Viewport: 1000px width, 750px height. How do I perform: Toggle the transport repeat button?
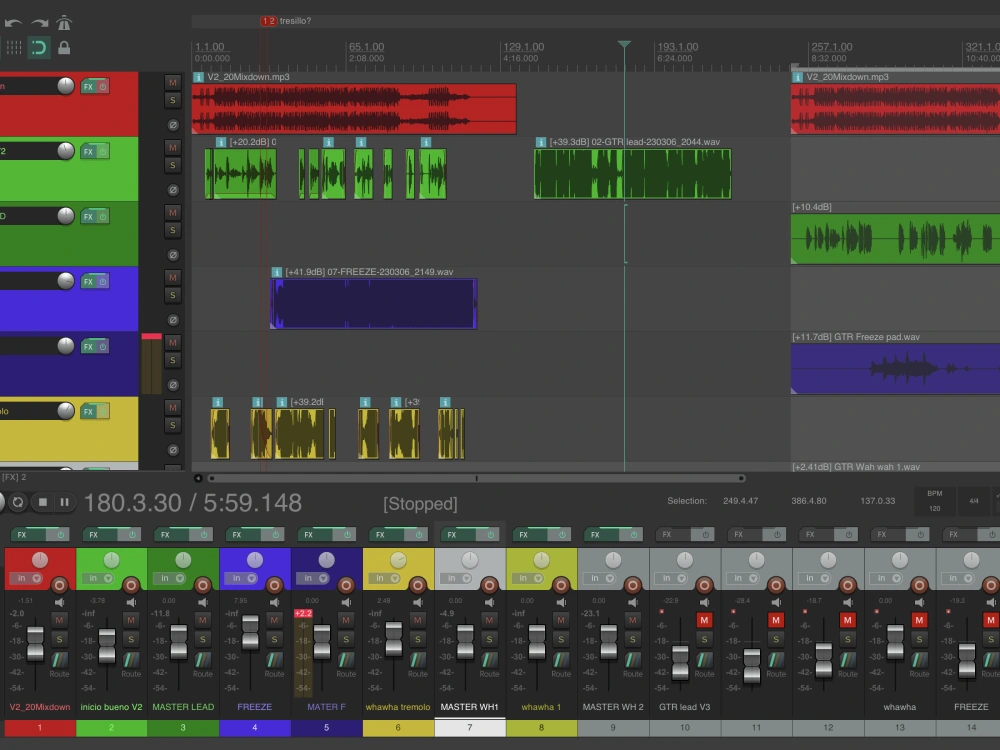click(18, 503)
